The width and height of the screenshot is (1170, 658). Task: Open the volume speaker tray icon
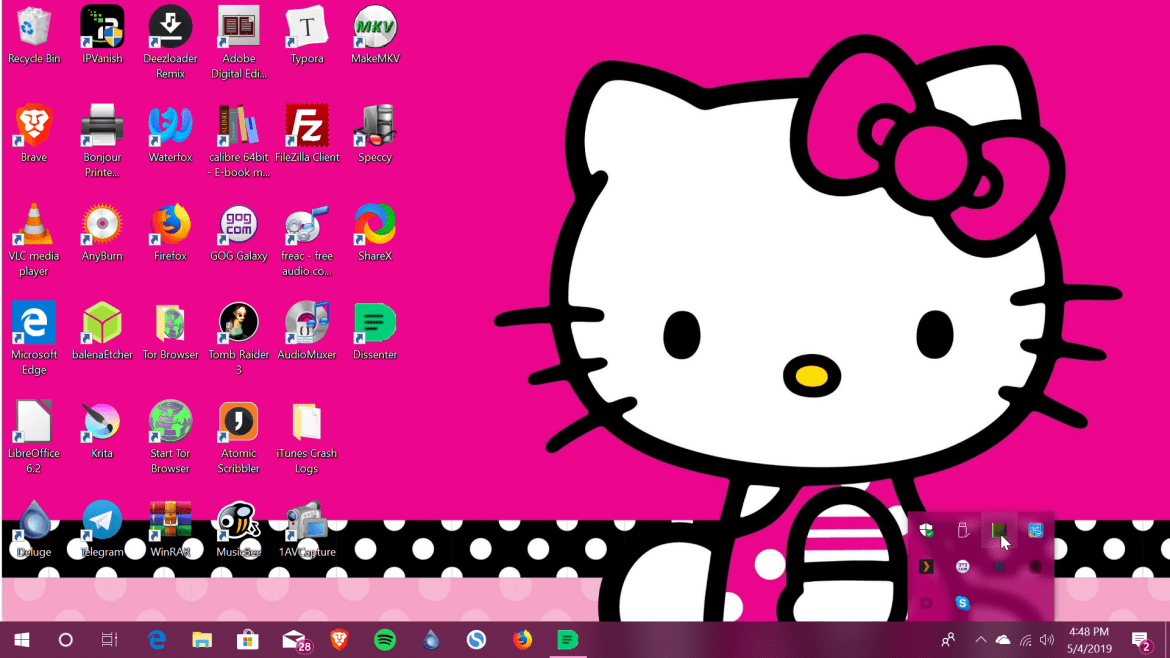click(x=1047, y=640)
